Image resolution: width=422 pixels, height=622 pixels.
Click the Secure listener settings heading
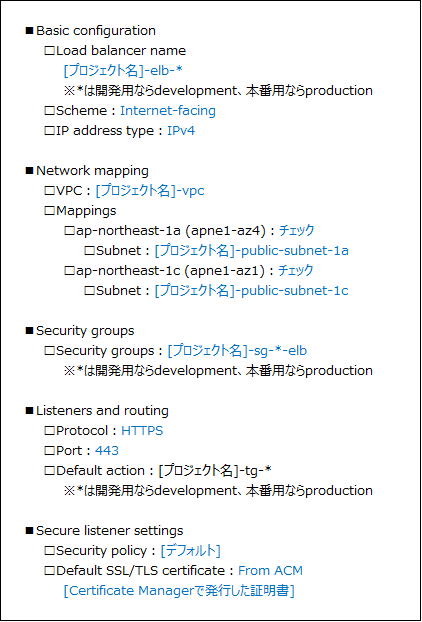pyautogui.click(x=109, y=531)
